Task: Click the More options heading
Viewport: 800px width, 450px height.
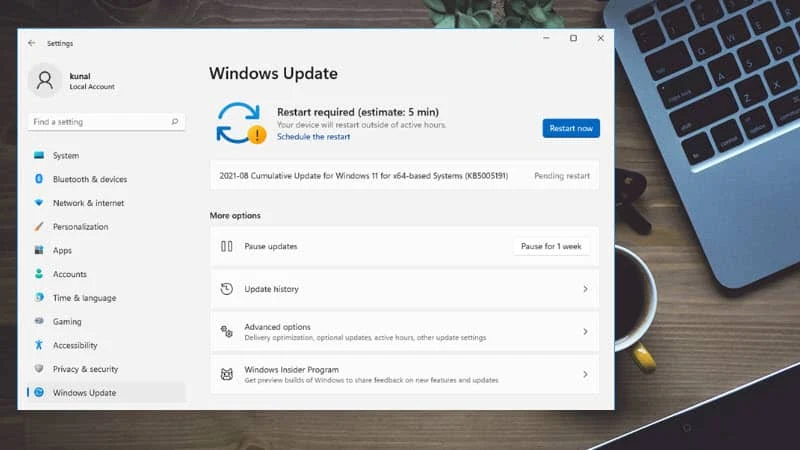Action: point(235,215)
